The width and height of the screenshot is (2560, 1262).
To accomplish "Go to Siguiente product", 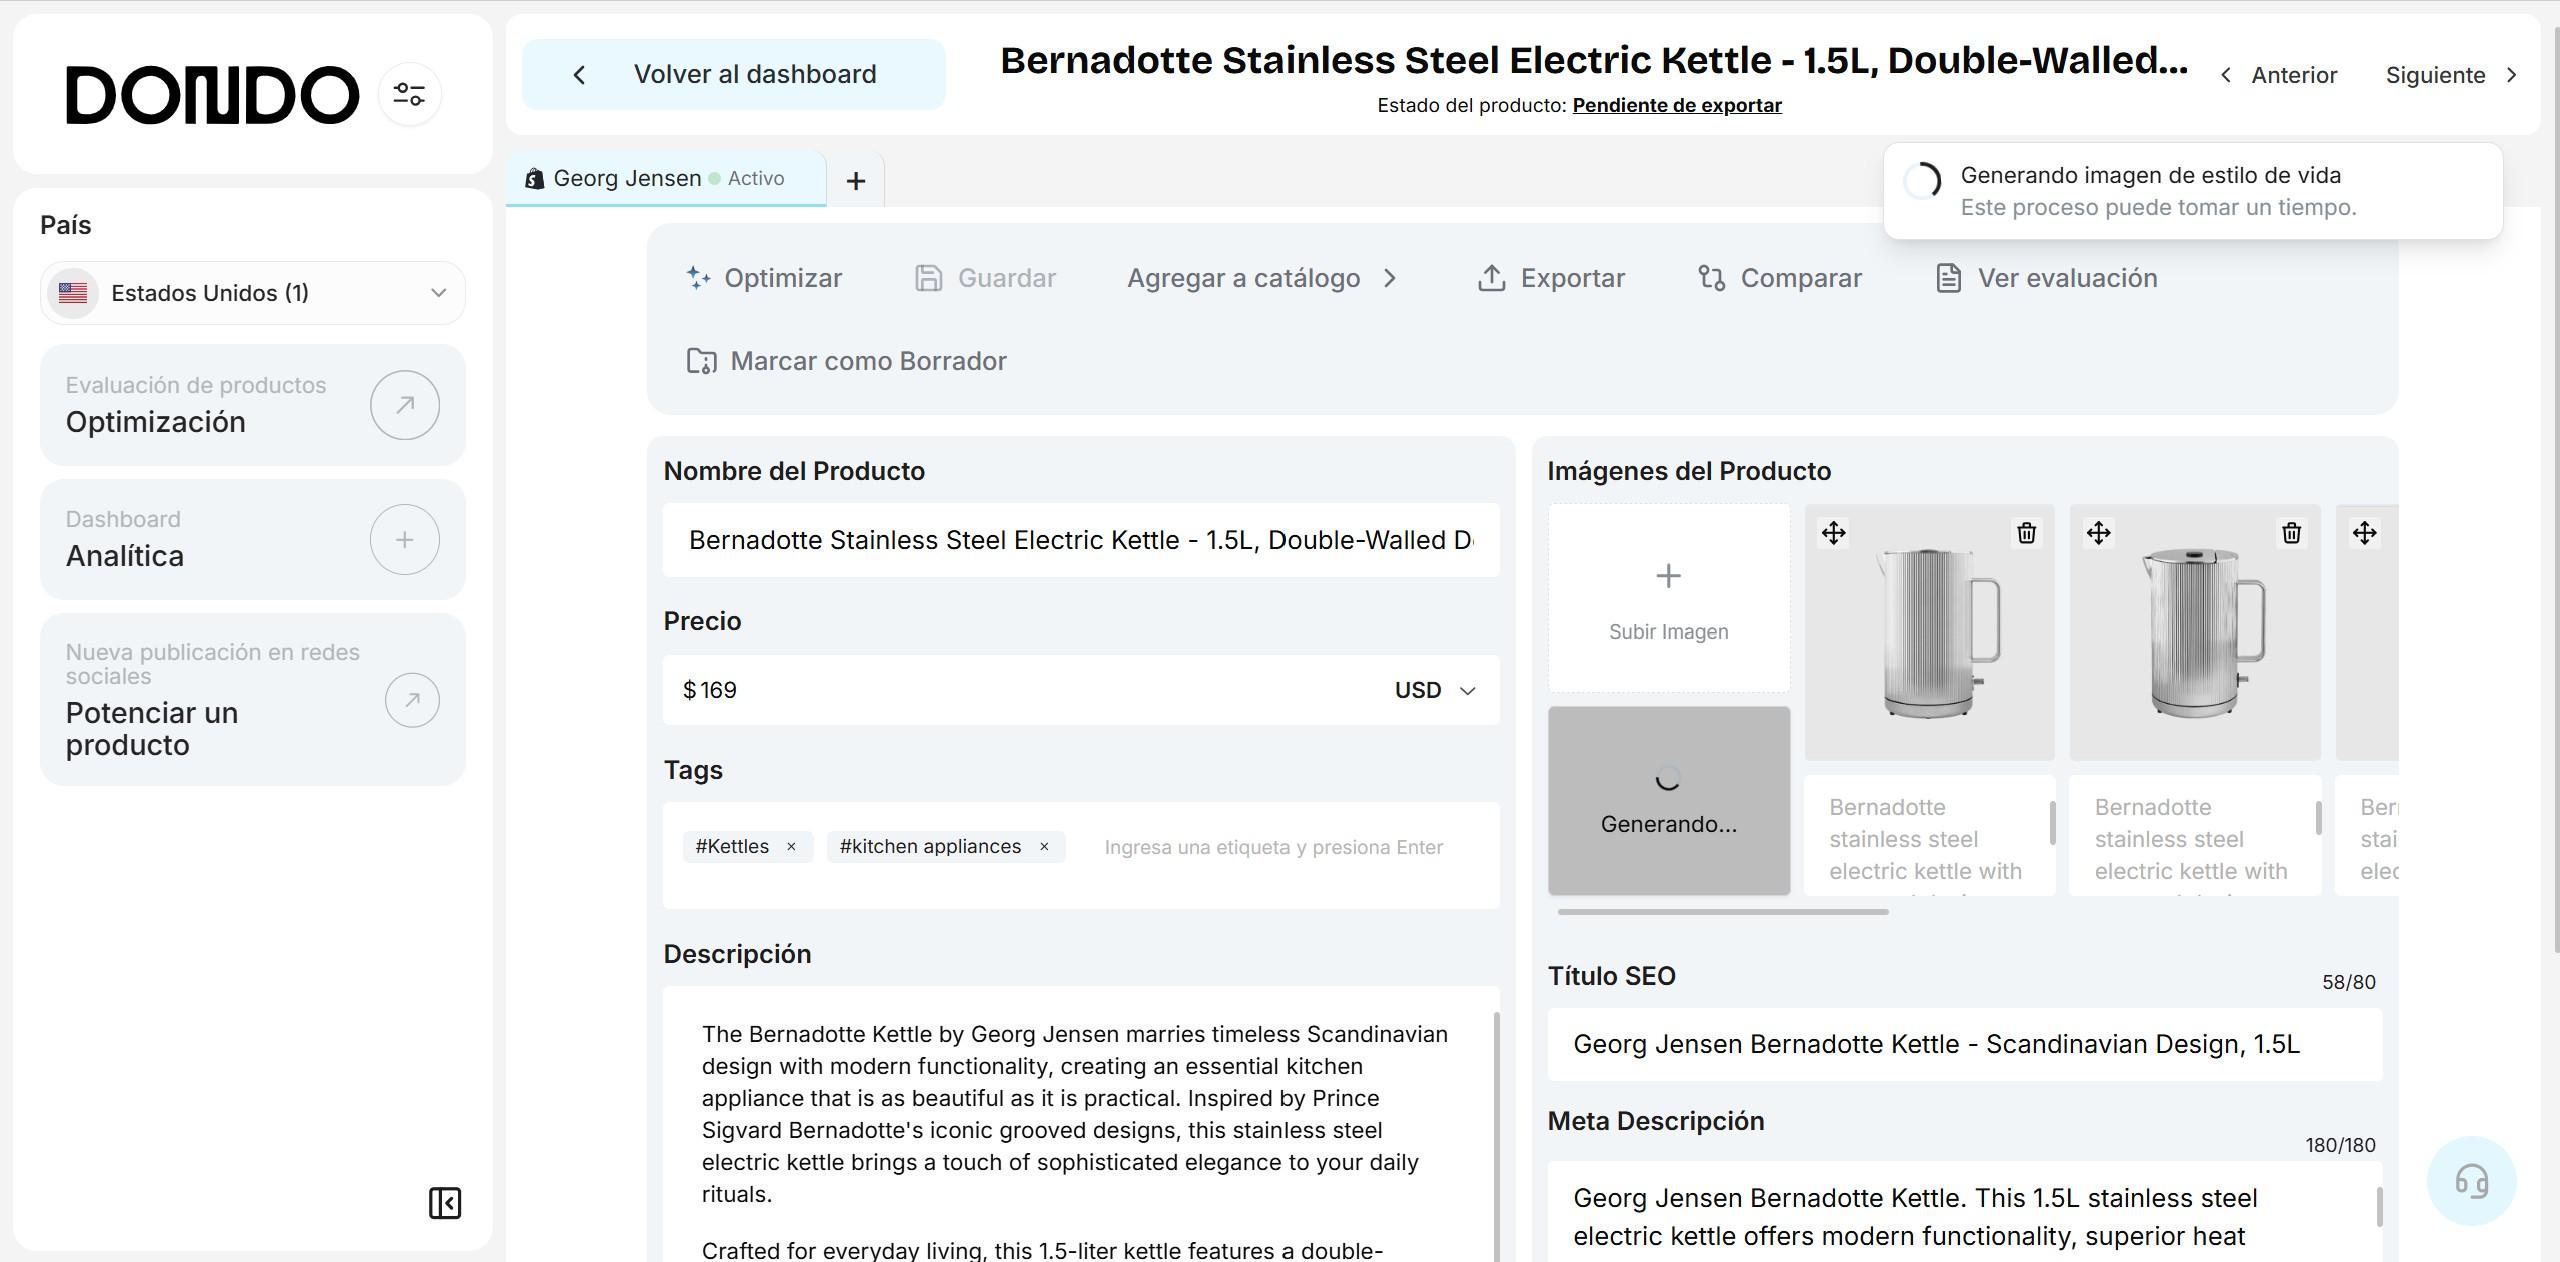I will [x=2450, y=75].
